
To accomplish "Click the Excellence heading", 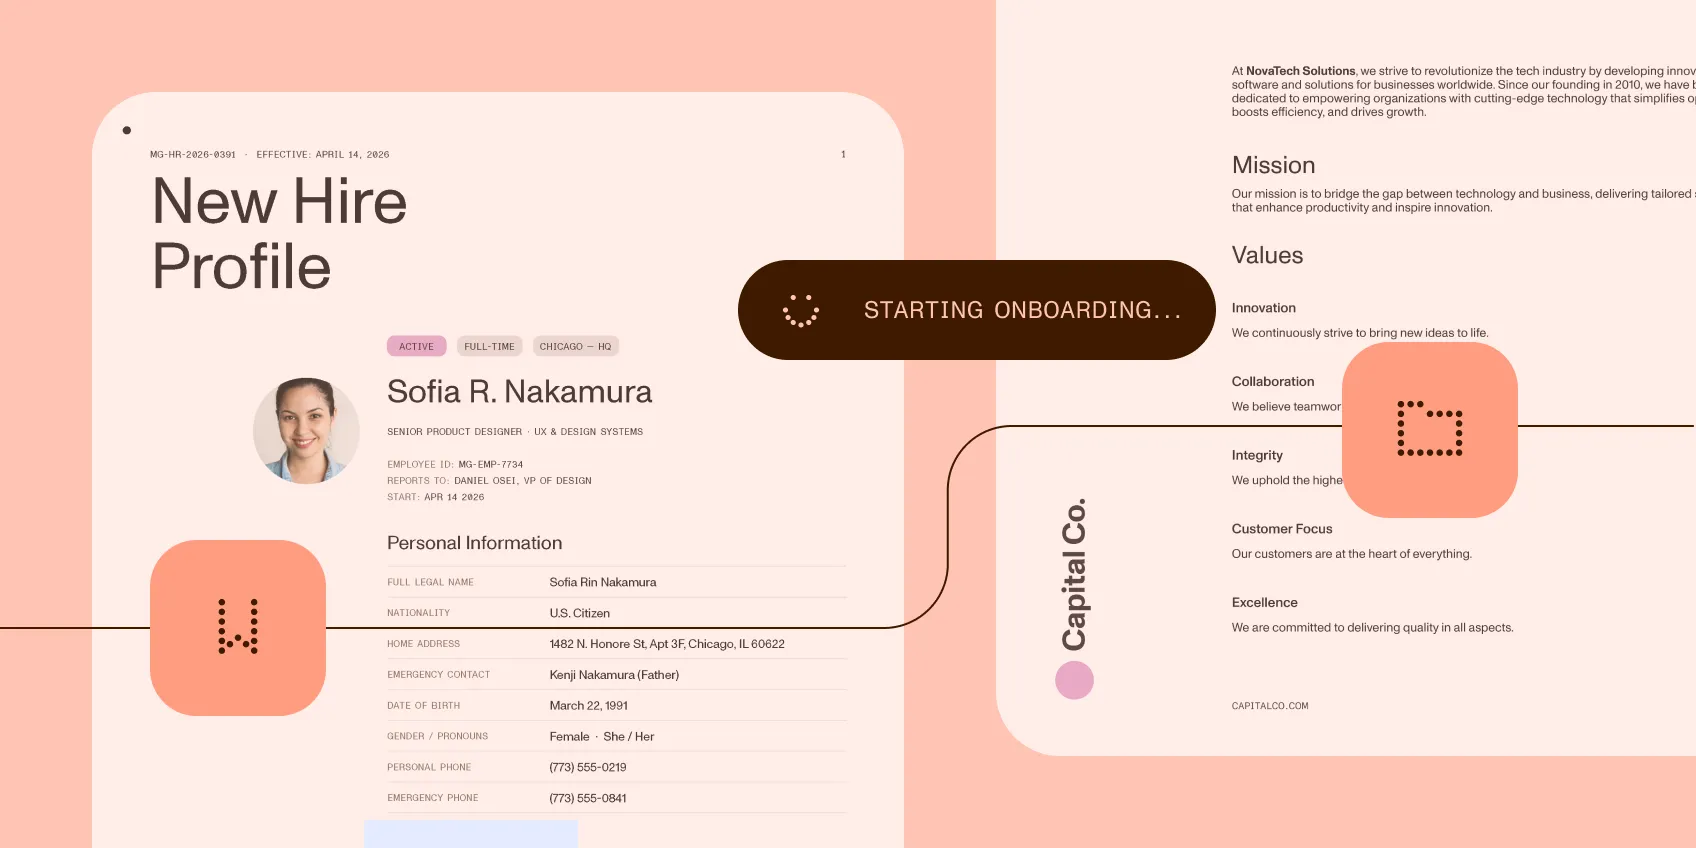I will [1265, 603].
